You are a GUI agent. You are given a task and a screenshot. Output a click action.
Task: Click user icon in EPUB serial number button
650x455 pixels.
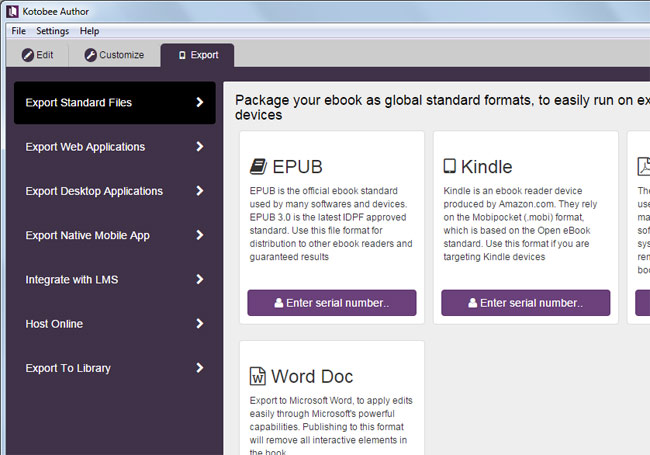pos(279,303)
